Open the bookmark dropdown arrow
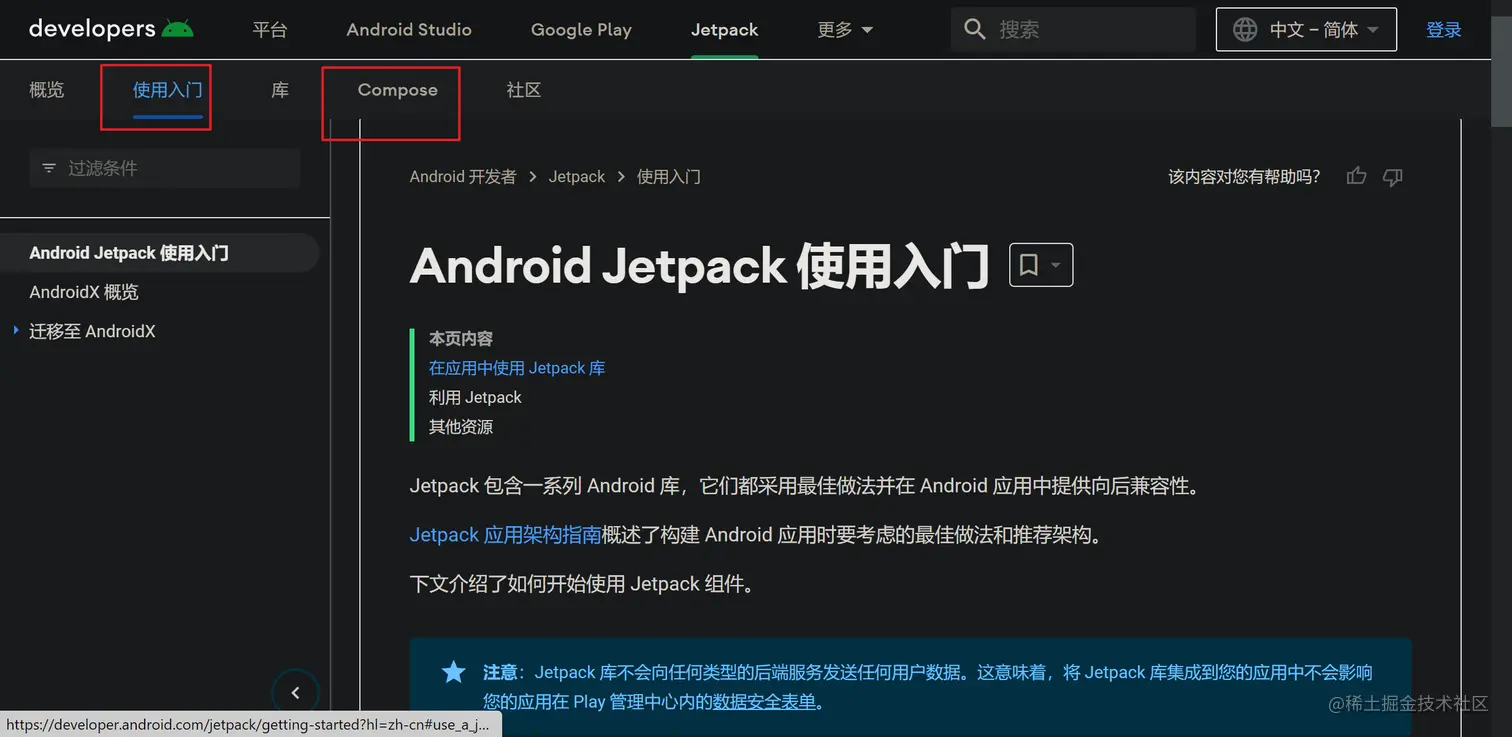This screenshot has height=737, width=1512. [1056, 265]
